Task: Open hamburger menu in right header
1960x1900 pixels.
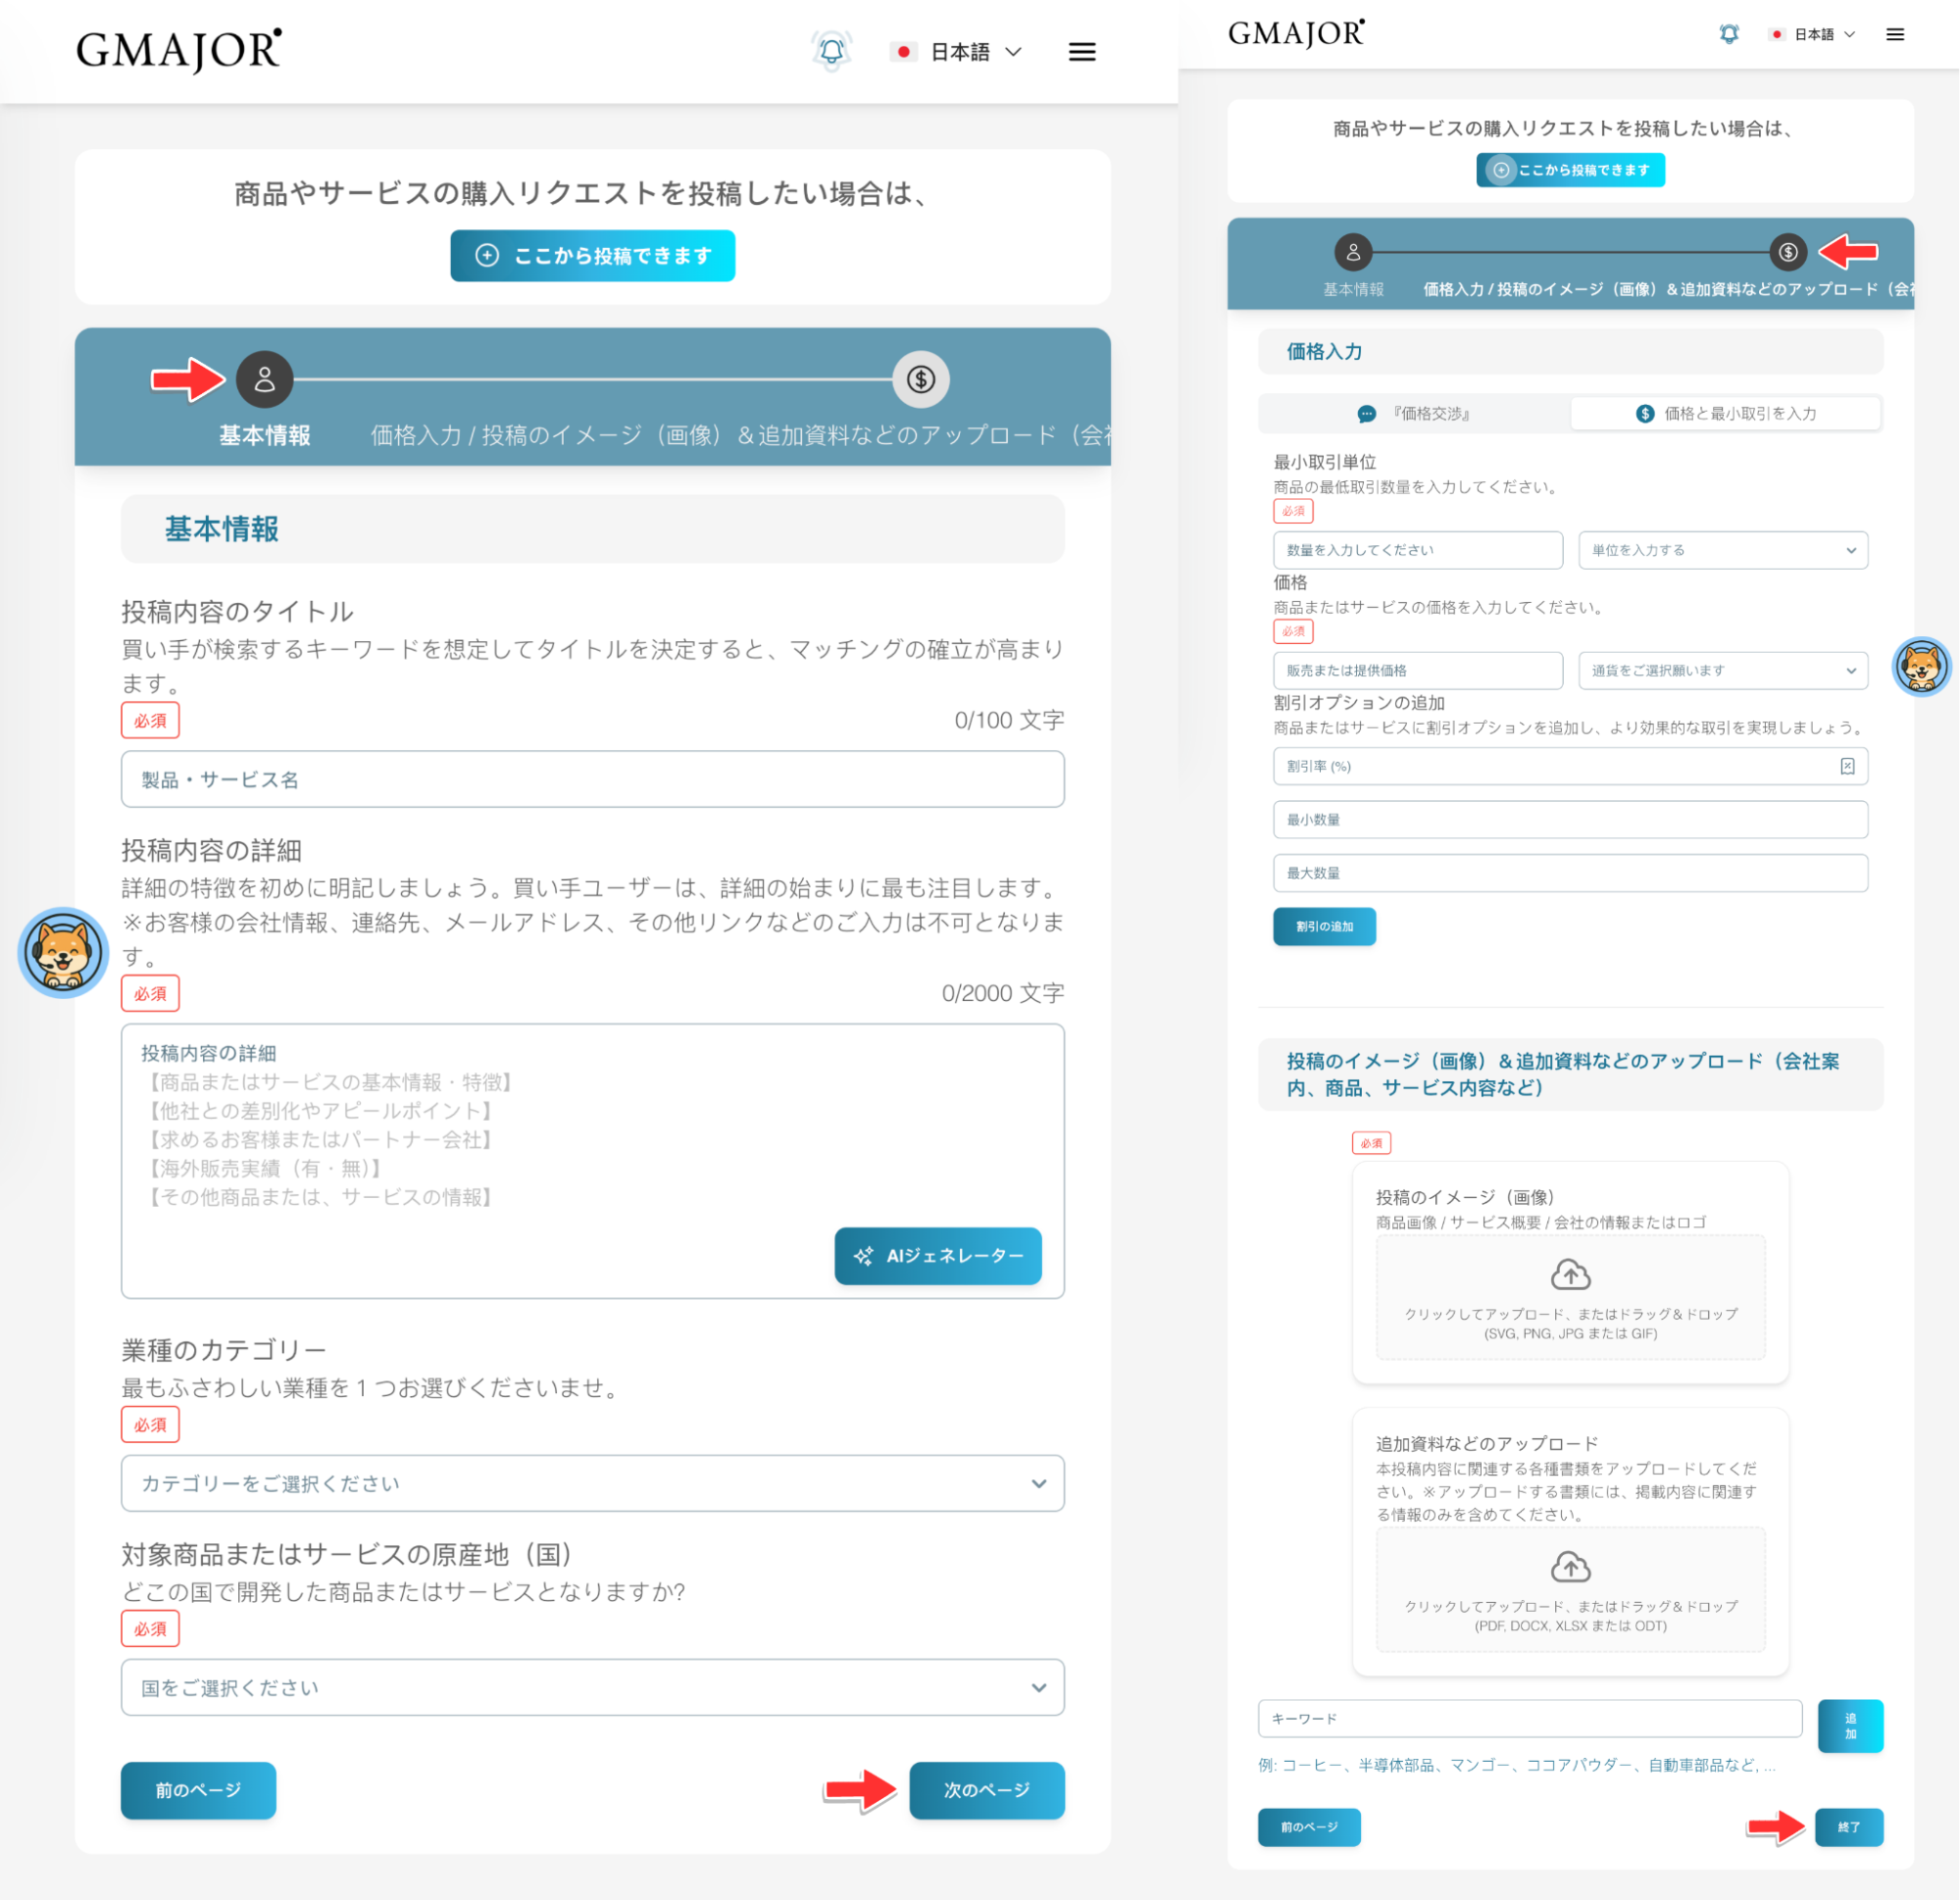Action: tap(1895, 35)
